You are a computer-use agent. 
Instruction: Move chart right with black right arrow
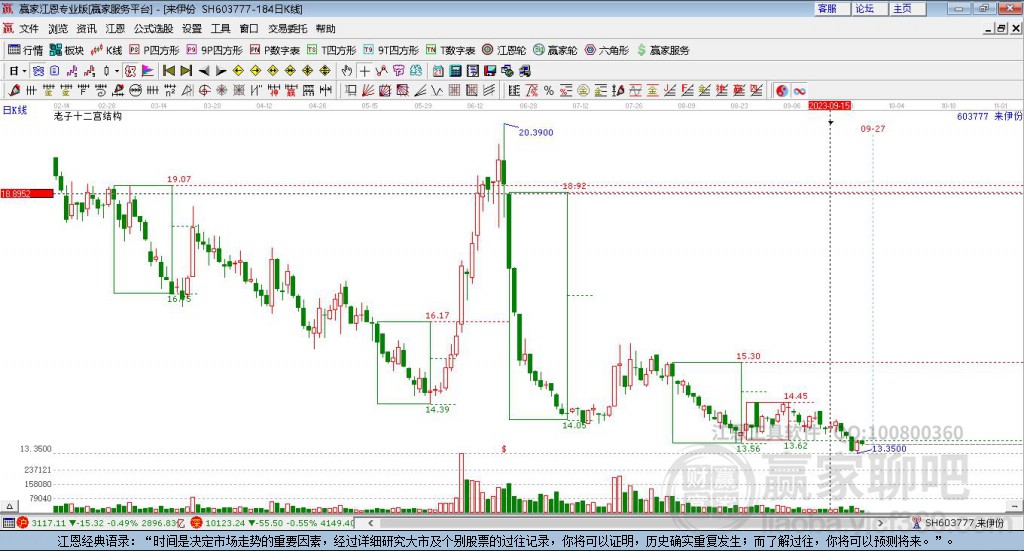[x=221, y=71]
